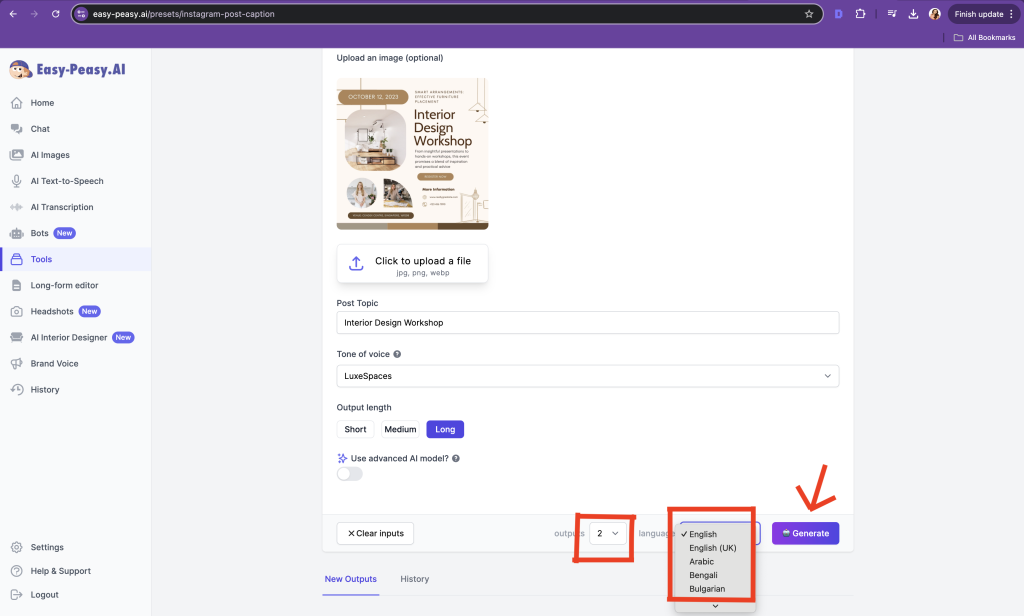1024x616 pixels.
Task: Switch to the History tab
Action: tap(414, 579)
